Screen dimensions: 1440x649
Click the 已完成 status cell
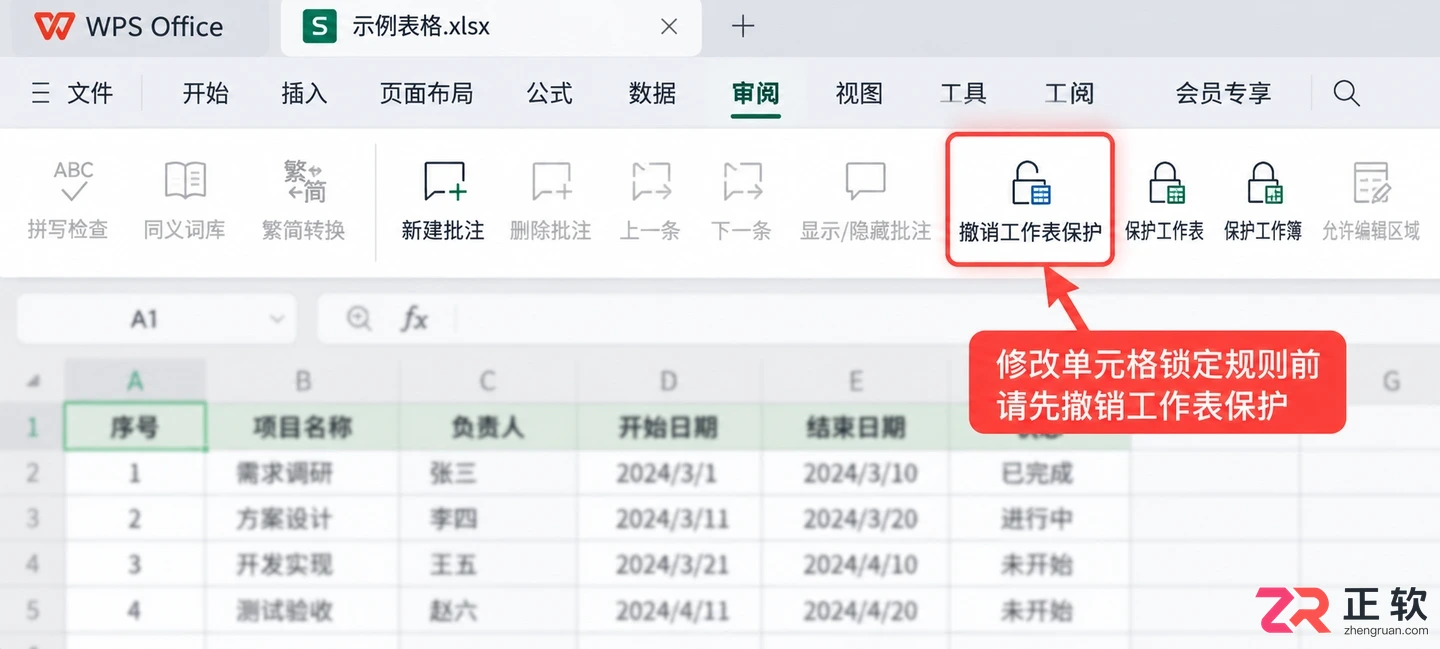(x=1039, y=473)
